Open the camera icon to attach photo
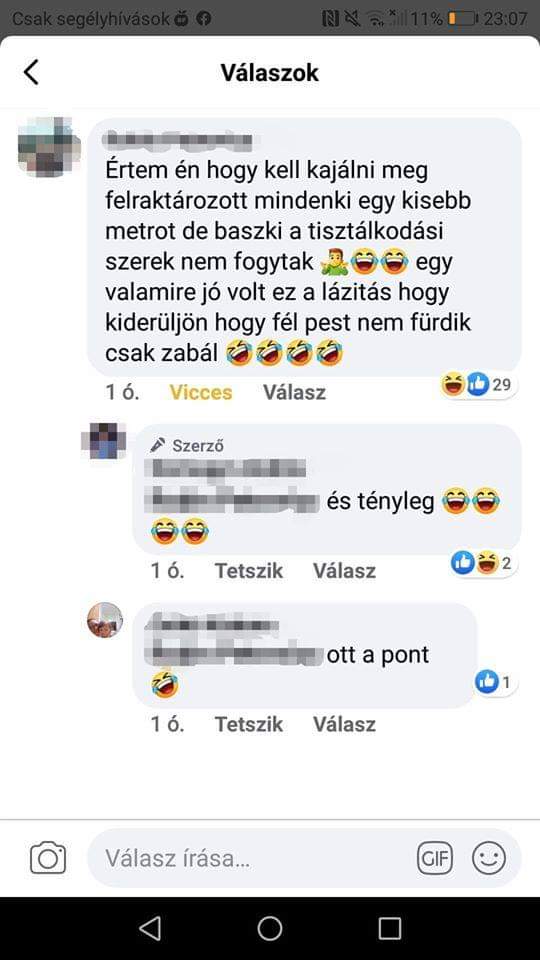540x960 pixels. 48,858
